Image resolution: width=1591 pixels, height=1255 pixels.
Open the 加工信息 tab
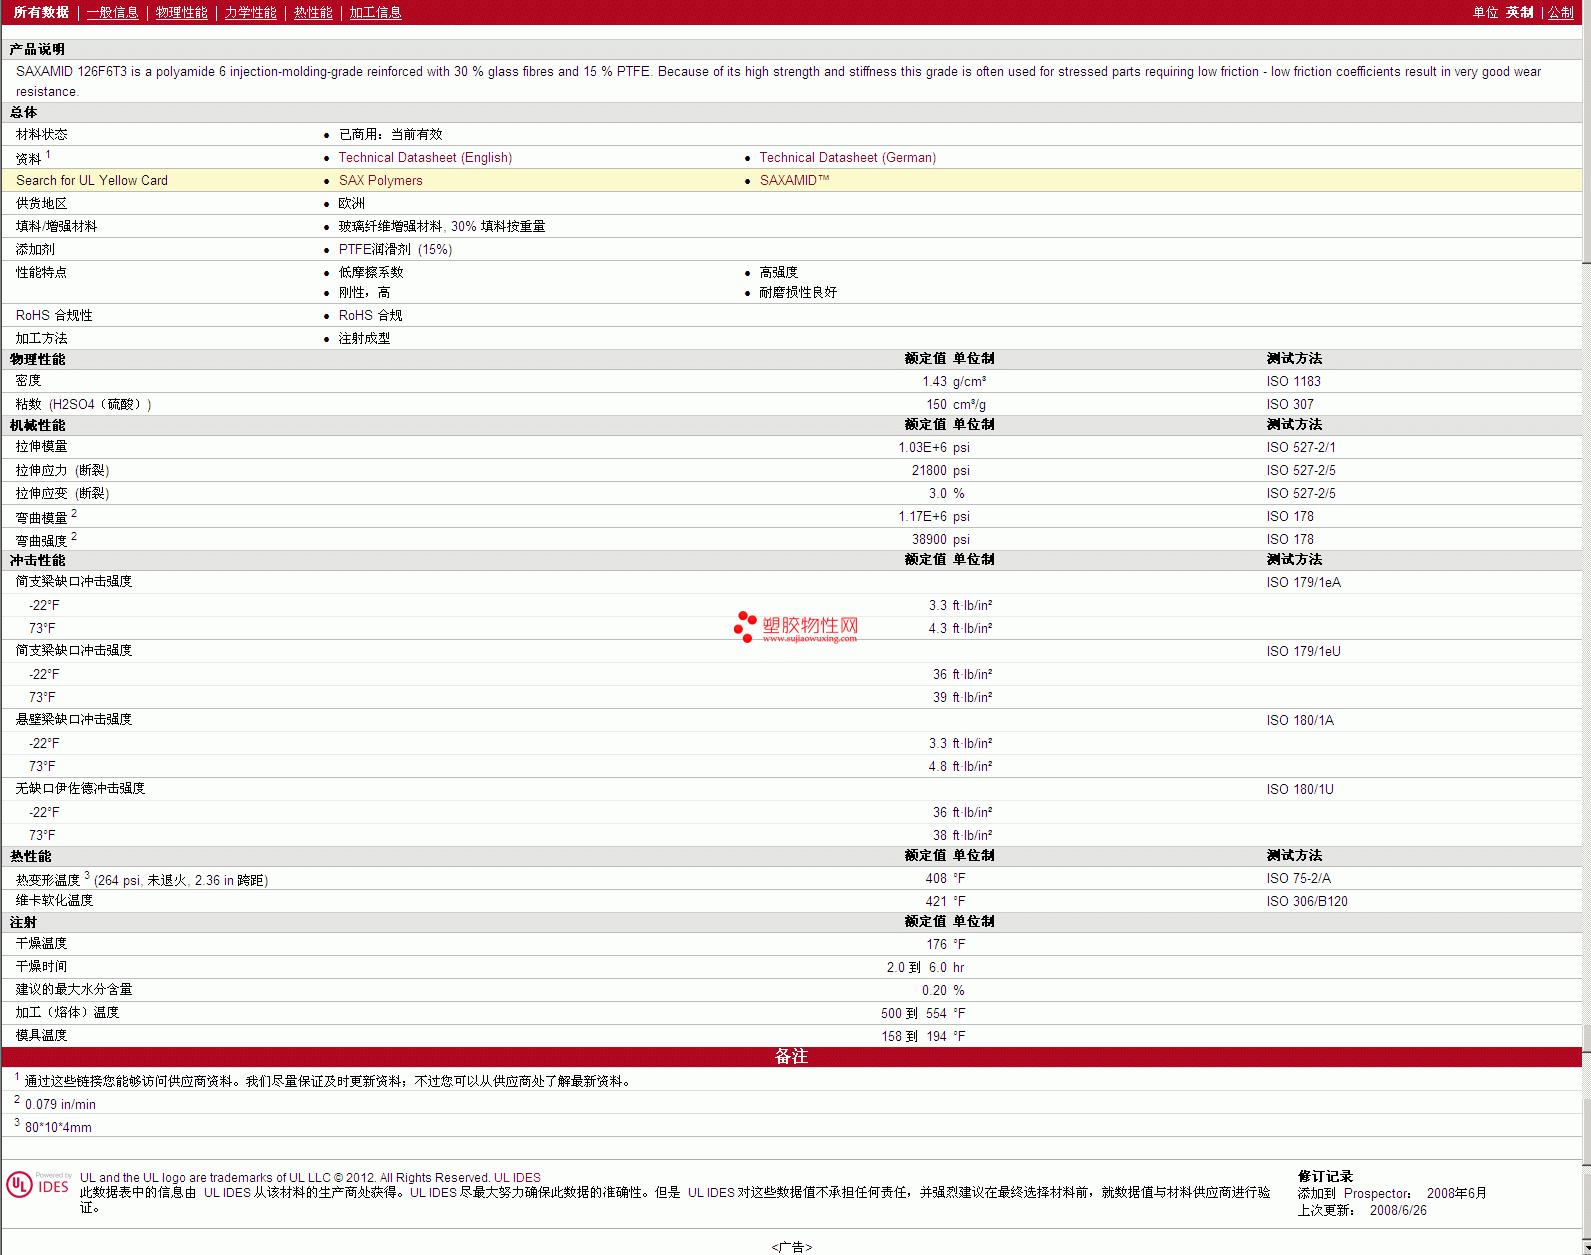375,13
